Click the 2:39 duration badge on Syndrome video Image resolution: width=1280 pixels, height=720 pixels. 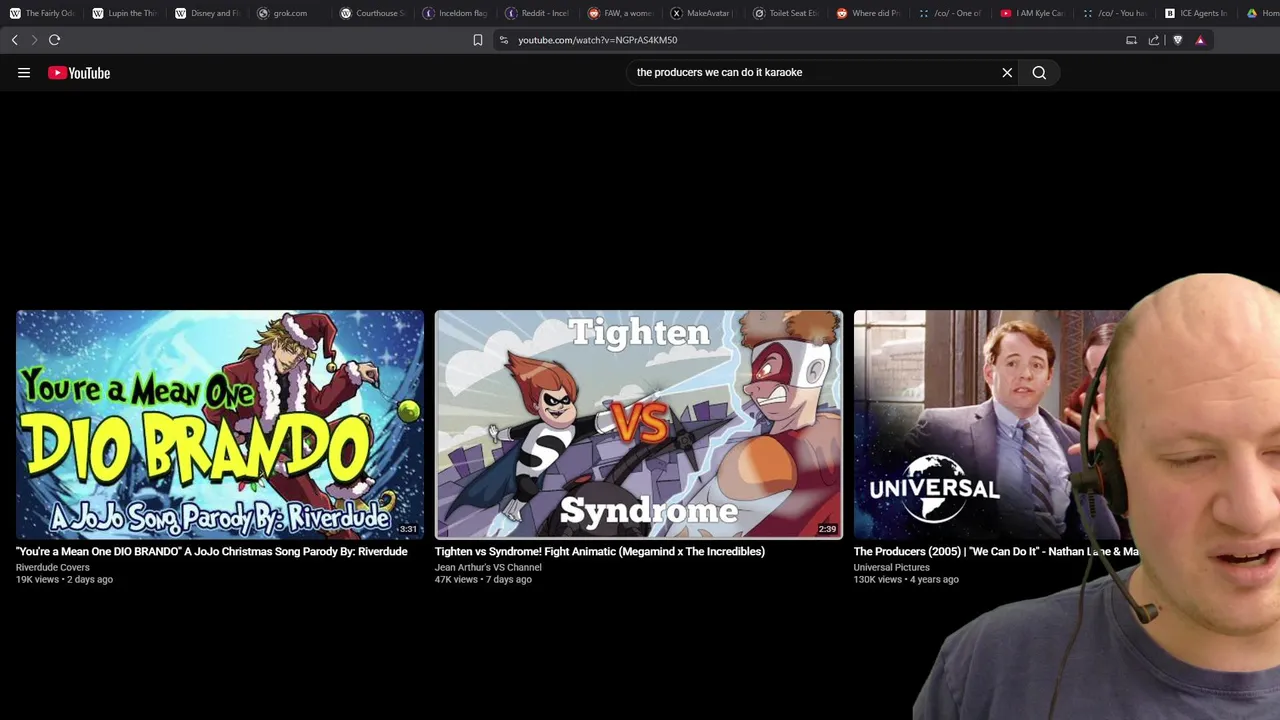(x=827, y=529)
